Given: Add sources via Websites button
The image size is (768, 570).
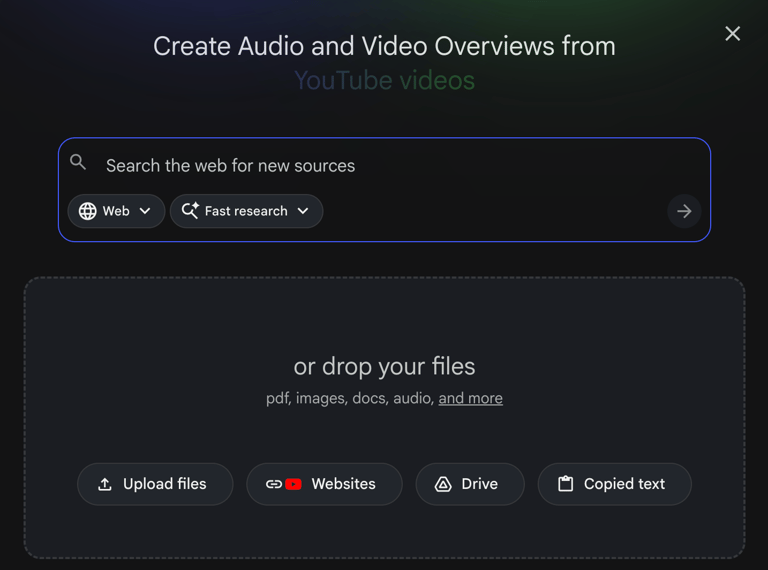Looking at the screenshot, I should tap(324, 484).
